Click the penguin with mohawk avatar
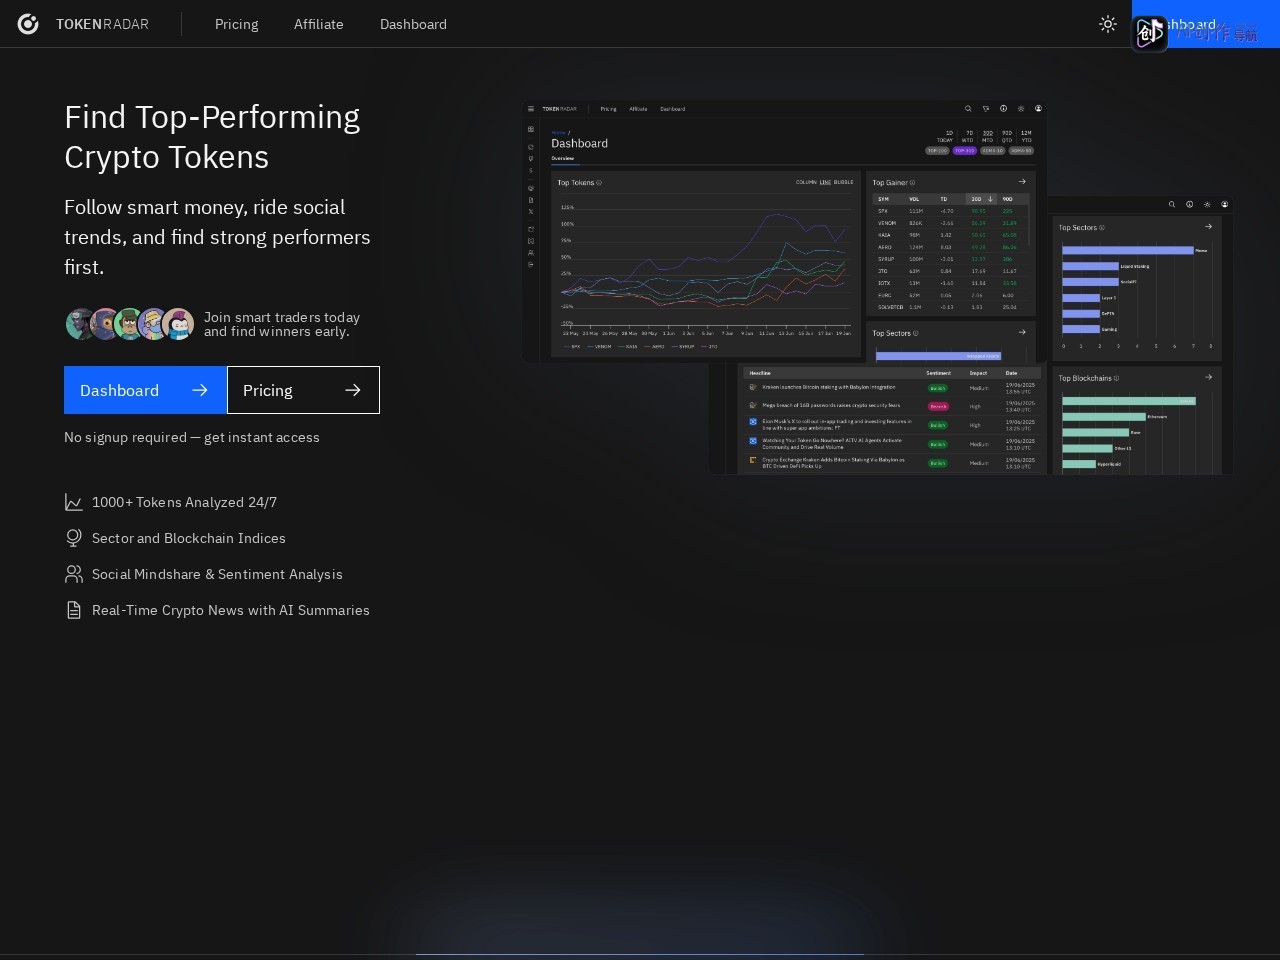This screenshot has height=960, width=1280. 178,324
